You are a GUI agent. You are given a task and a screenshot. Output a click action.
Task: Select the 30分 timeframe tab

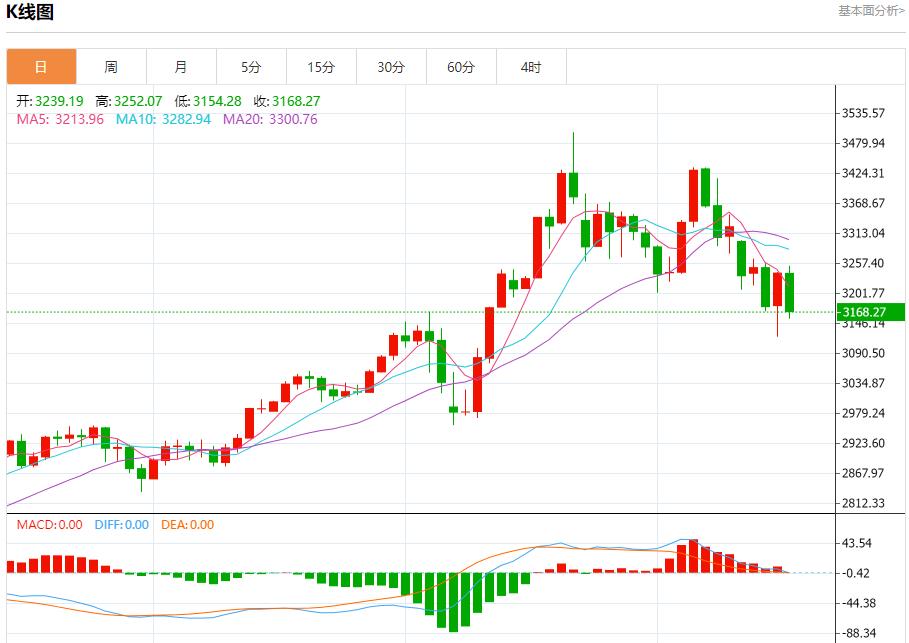391,67
